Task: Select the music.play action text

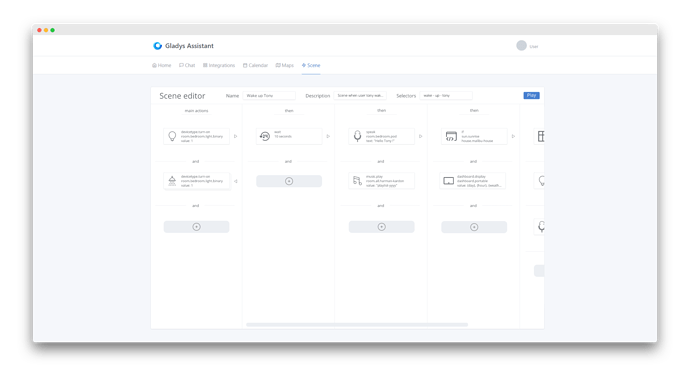Action: tap(385, 181)
